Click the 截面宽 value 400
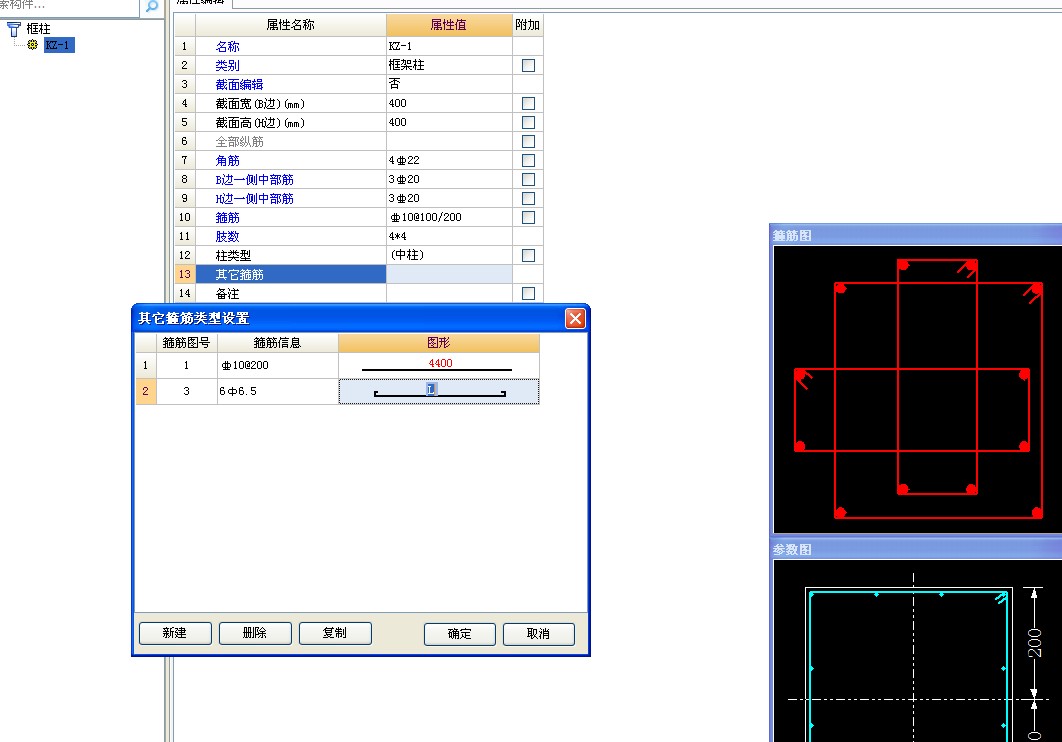Screen dimensions: 1062x742 (449, 103)
